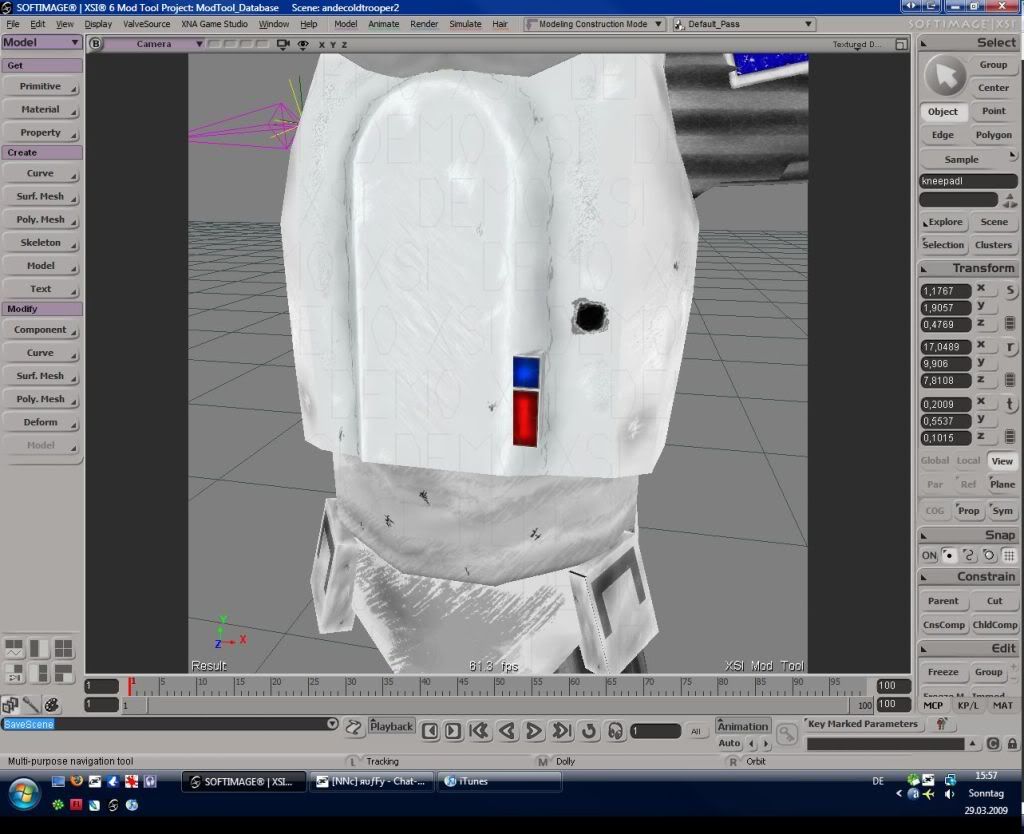Click the Poly. Mesh button under Create

(x=41, y=219)
